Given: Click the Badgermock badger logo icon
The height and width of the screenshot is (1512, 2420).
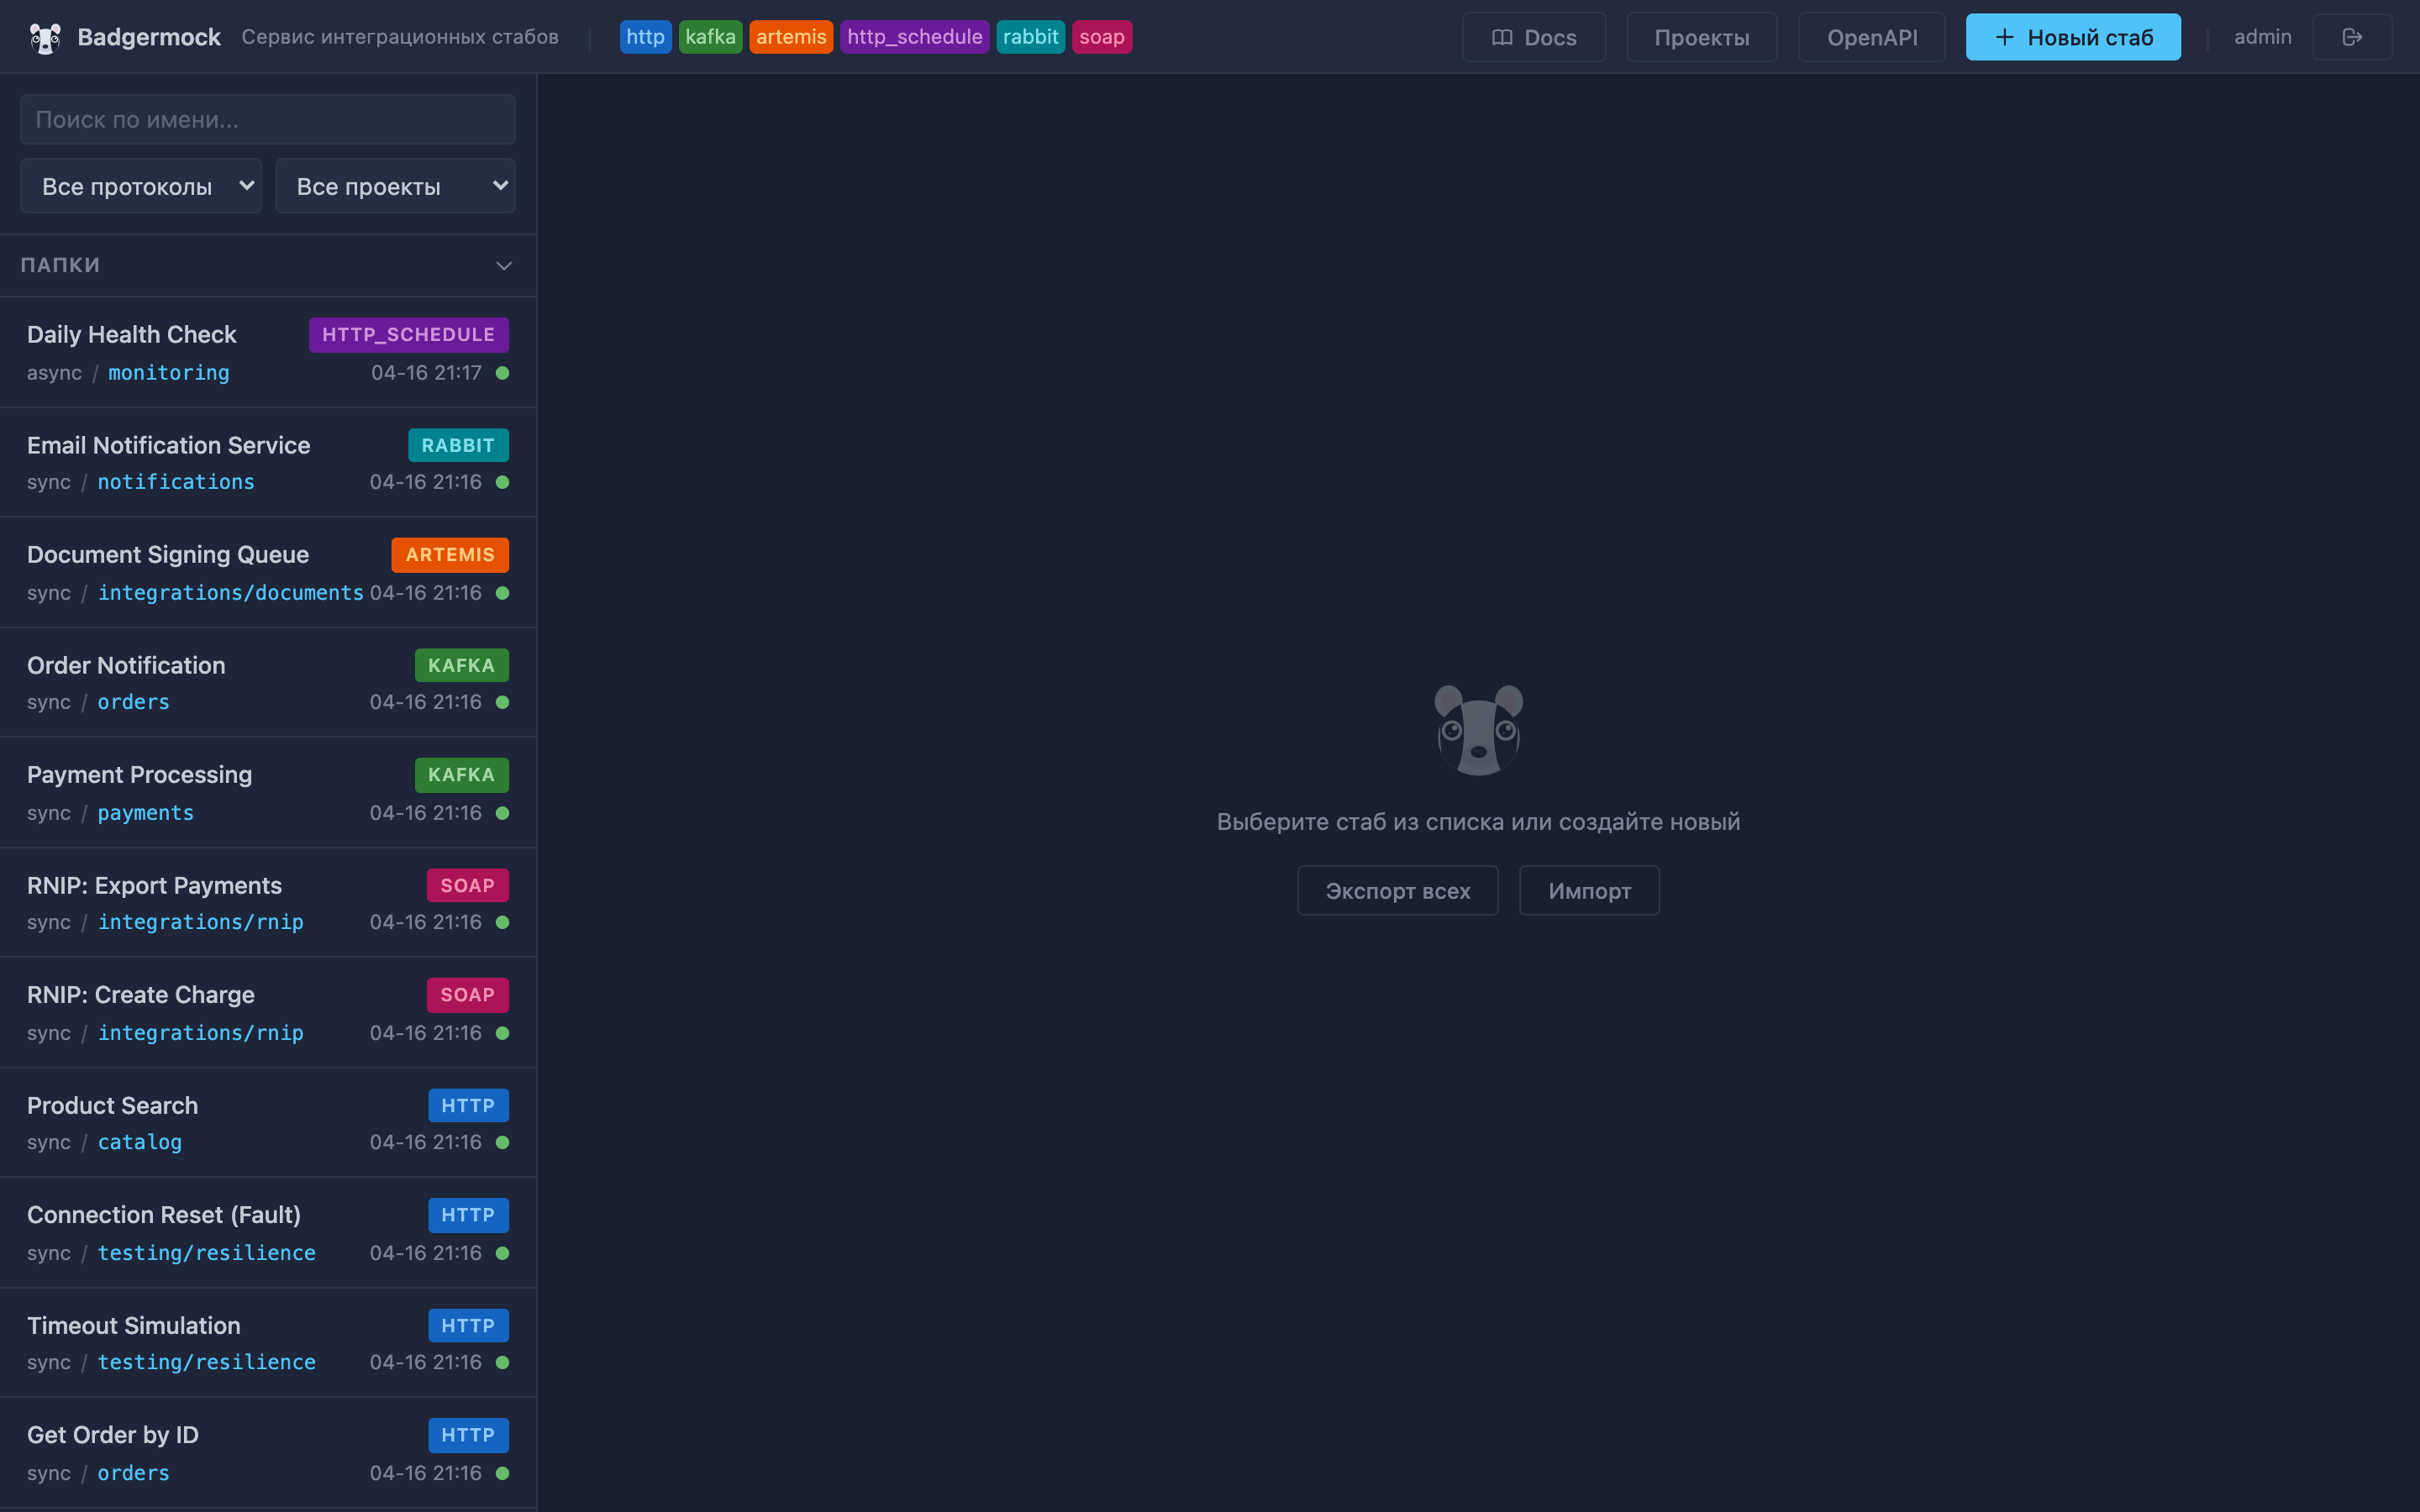Looking at the screenshot, I should coord(45,38).
